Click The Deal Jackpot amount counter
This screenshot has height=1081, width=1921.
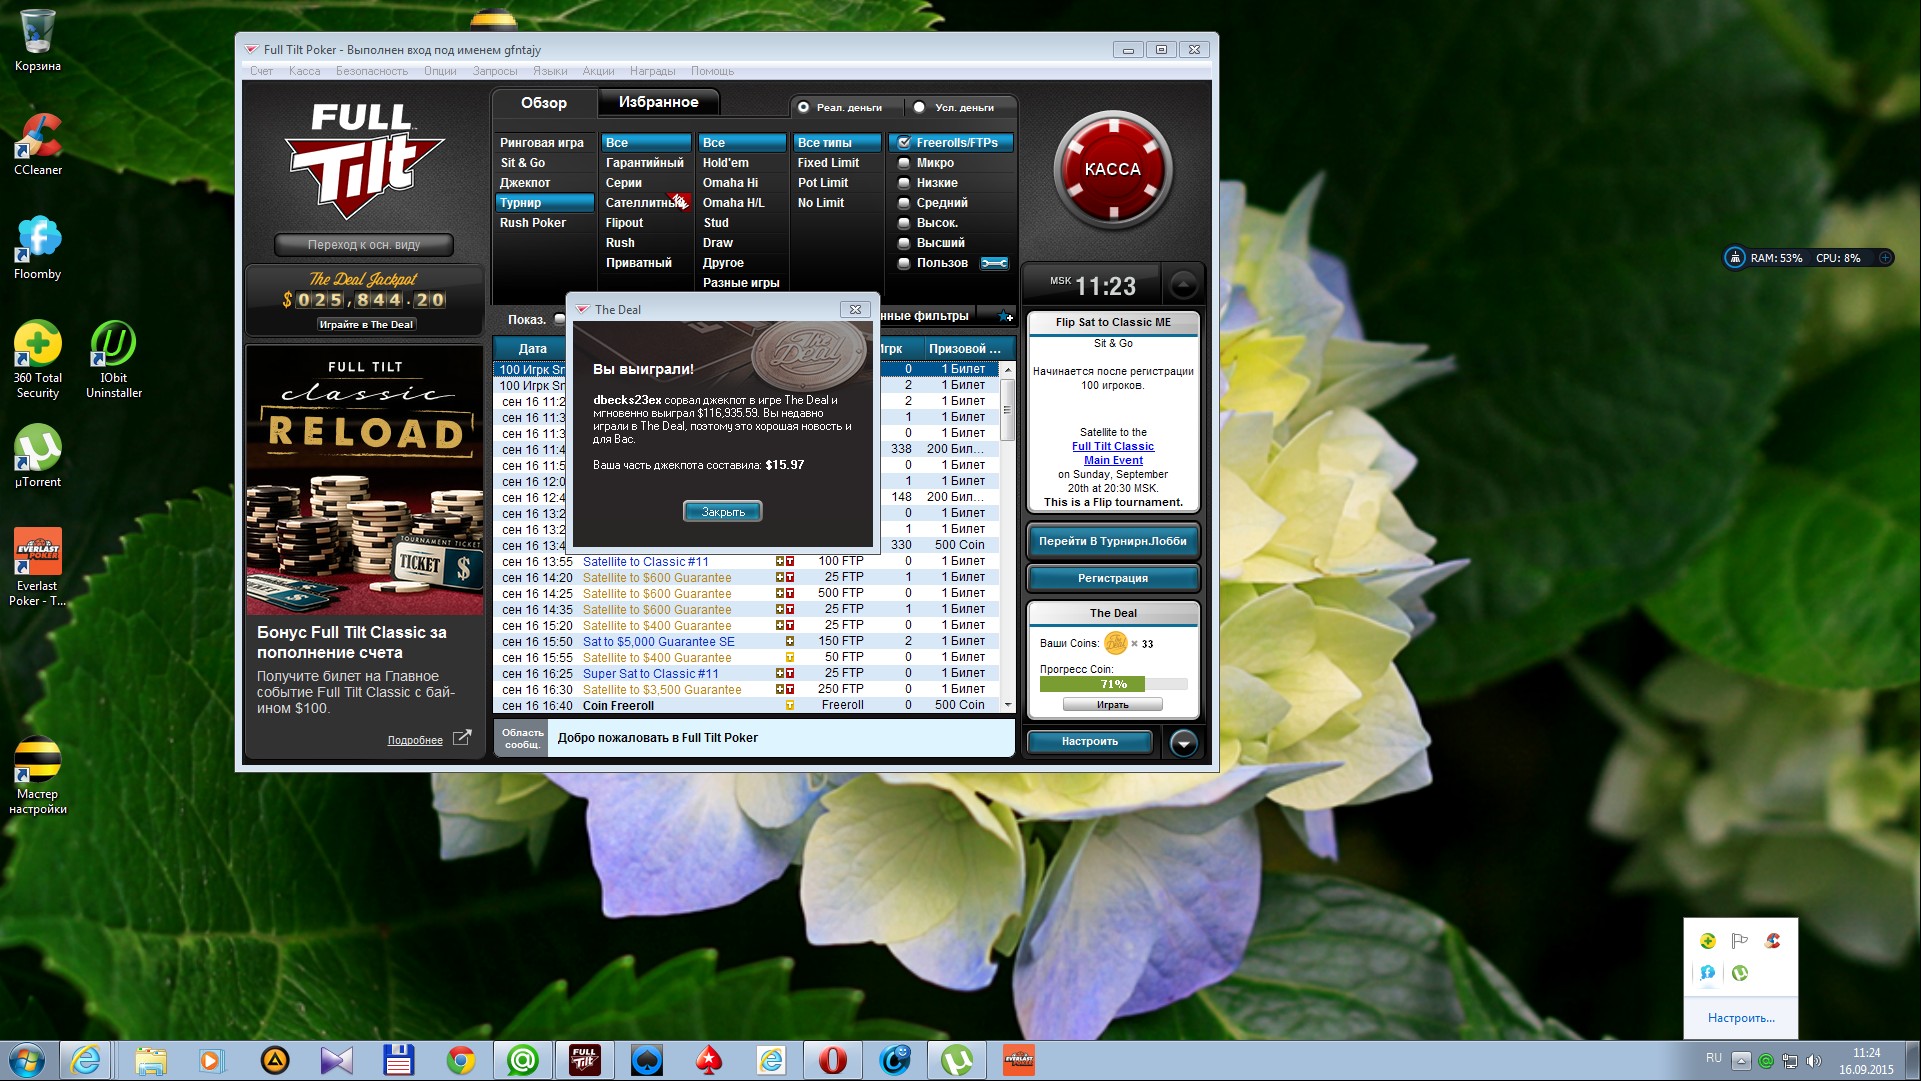364,300
